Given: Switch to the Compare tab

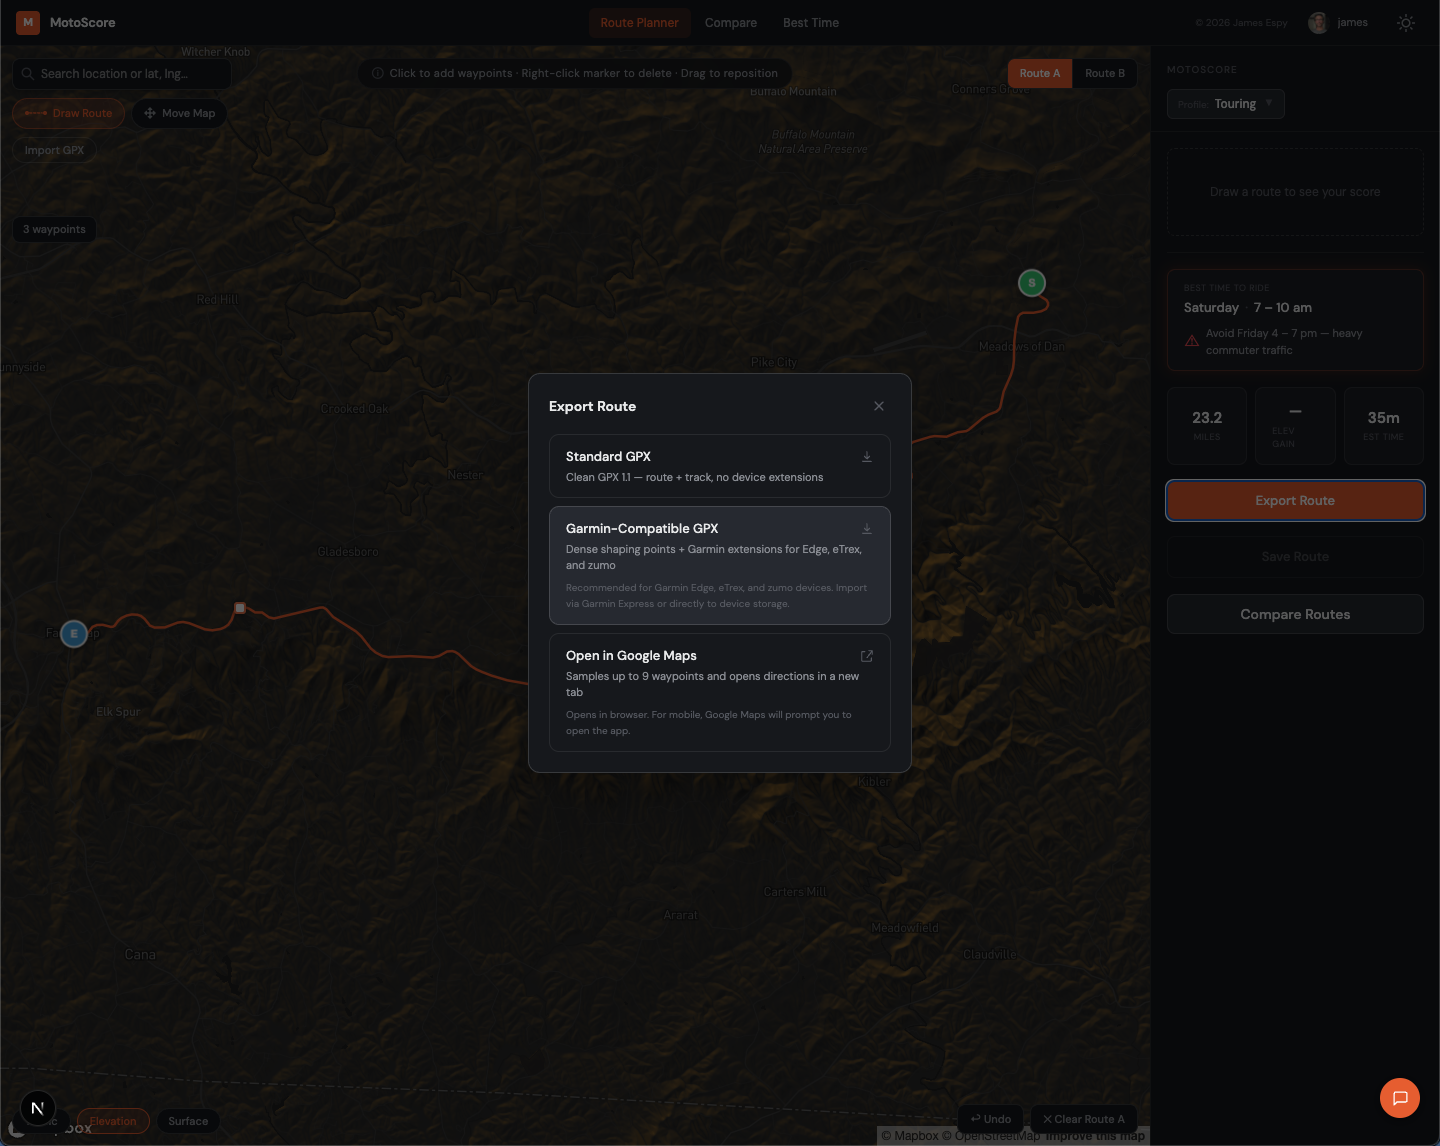Looking at the screenshot, I should click(730, 22).
